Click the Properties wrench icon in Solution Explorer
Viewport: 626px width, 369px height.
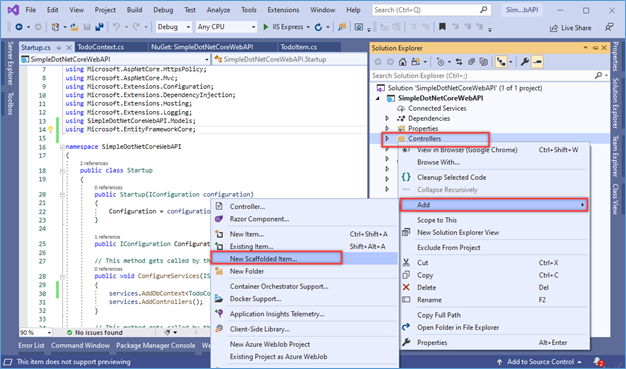point(524,62)
